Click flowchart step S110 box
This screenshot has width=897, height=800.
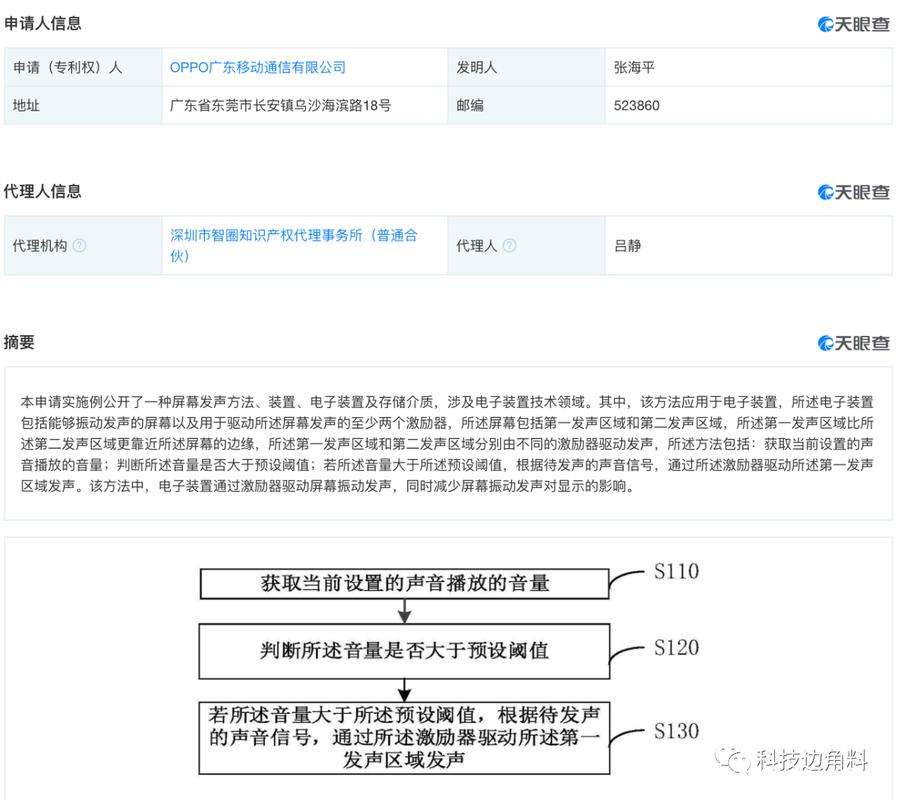pos(405,583)
